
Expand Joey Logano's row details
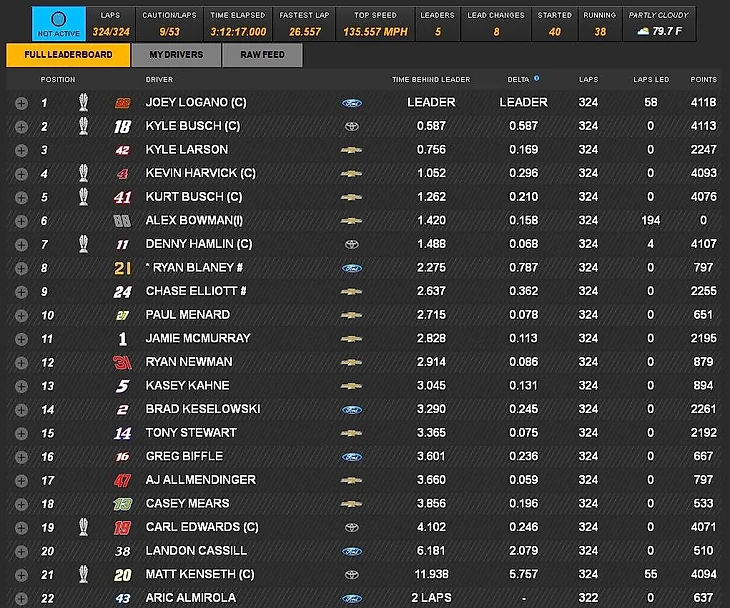[21, 102]
